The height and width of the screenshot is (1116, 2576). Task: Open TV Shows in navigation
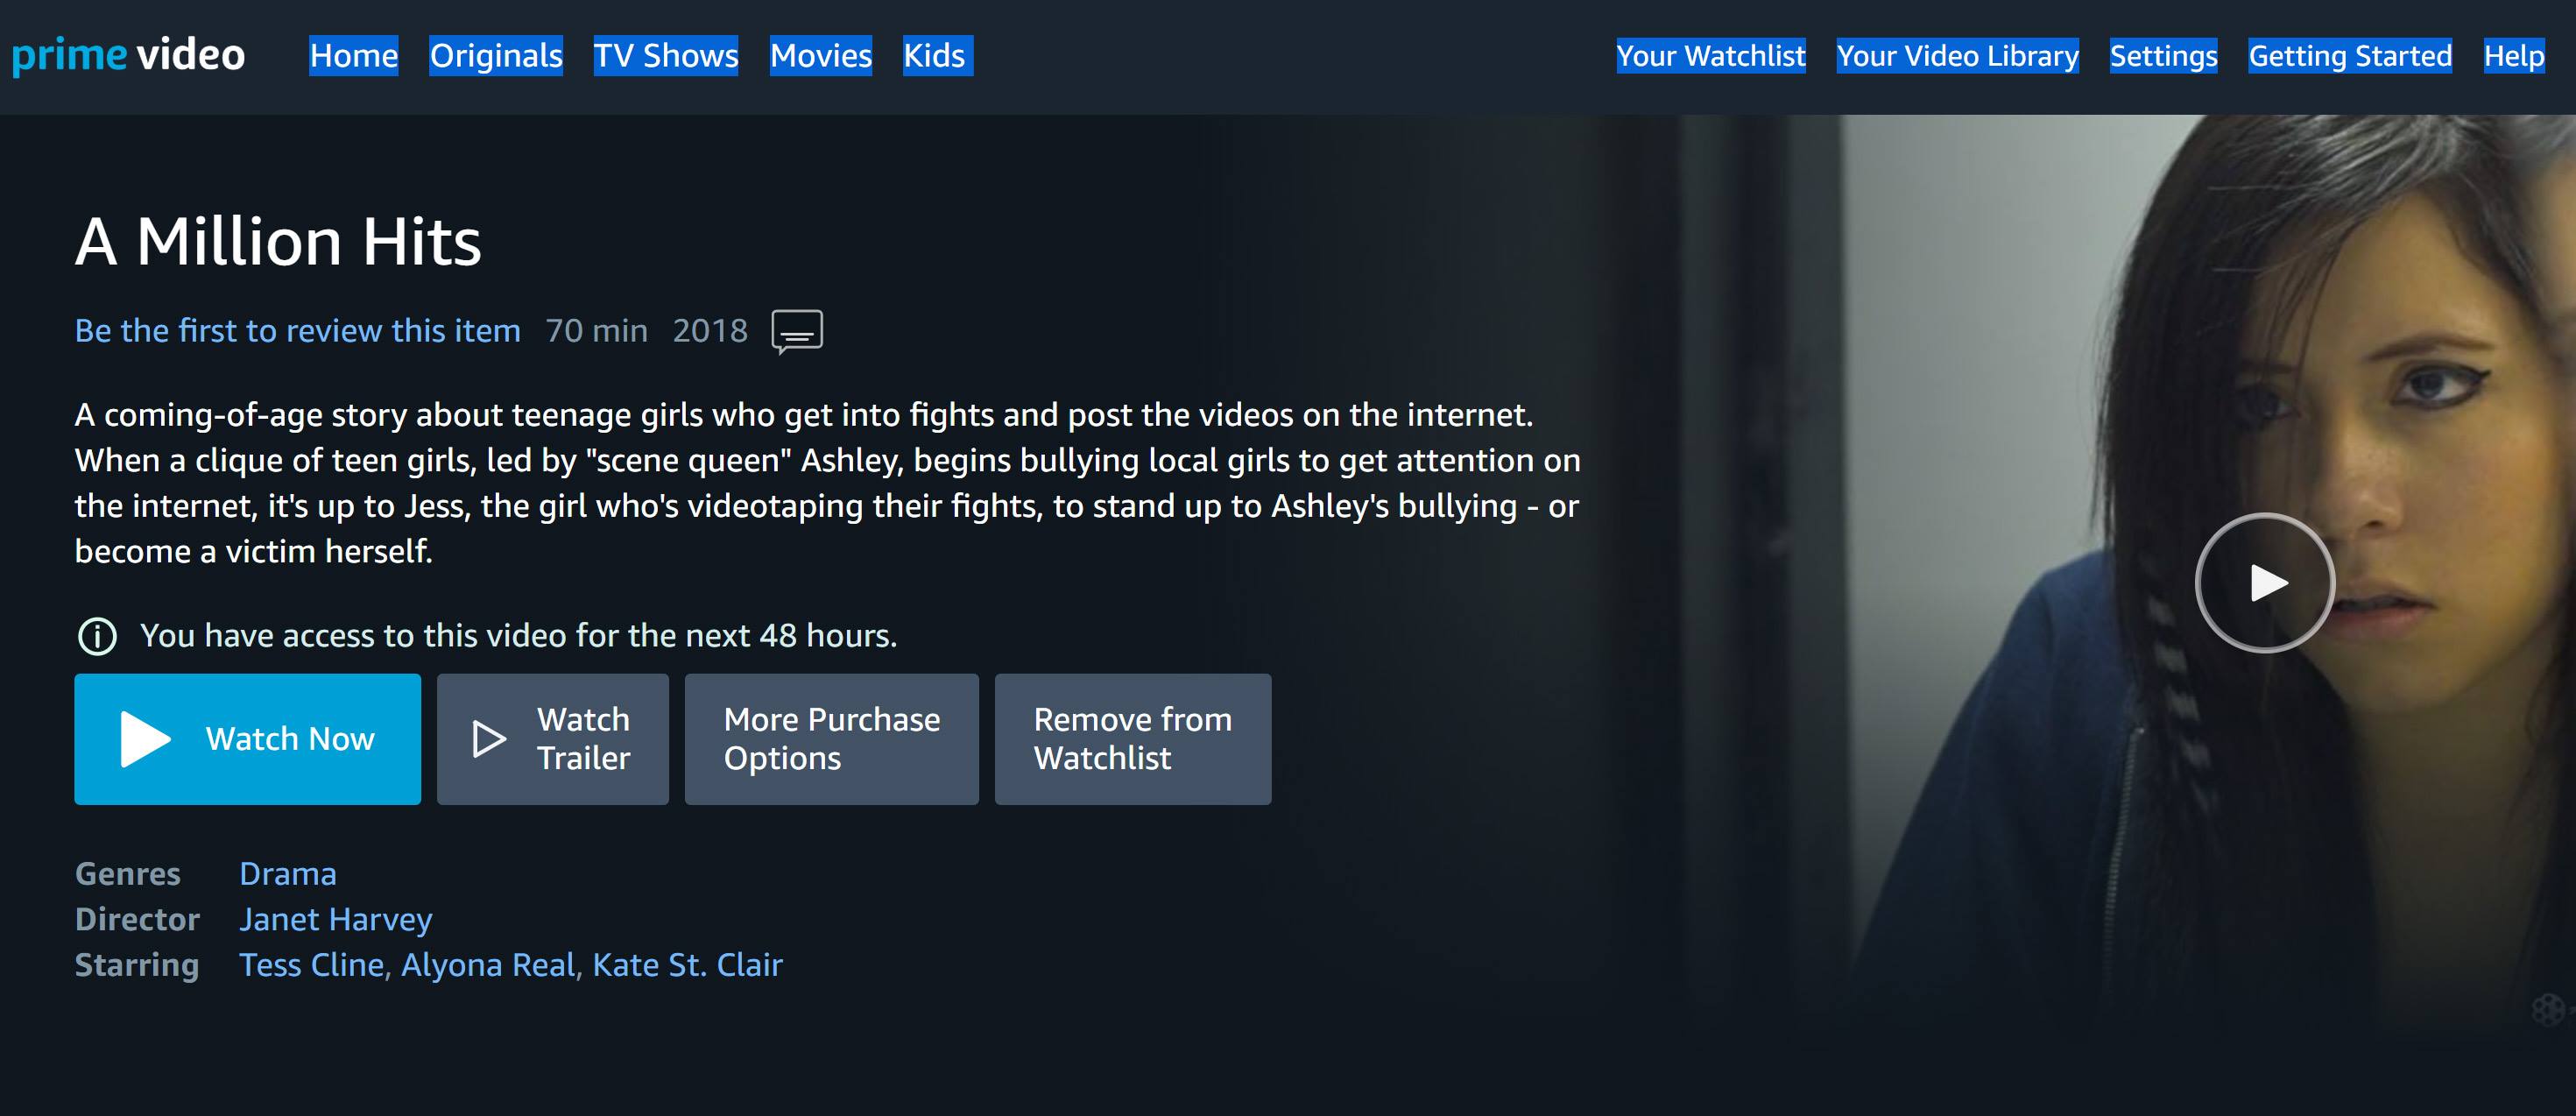pyautogui.click(x=666, y=55)
